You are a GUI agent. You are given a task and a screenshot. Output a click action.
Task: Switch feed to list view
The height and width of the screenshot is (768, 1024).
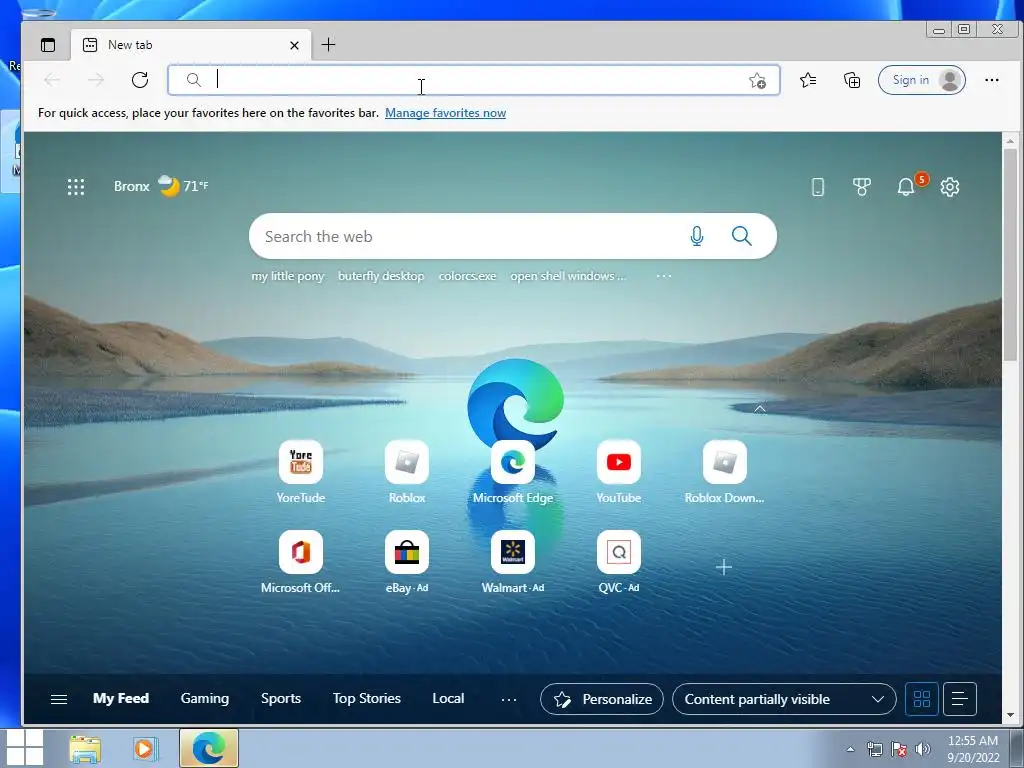(959, 699)
